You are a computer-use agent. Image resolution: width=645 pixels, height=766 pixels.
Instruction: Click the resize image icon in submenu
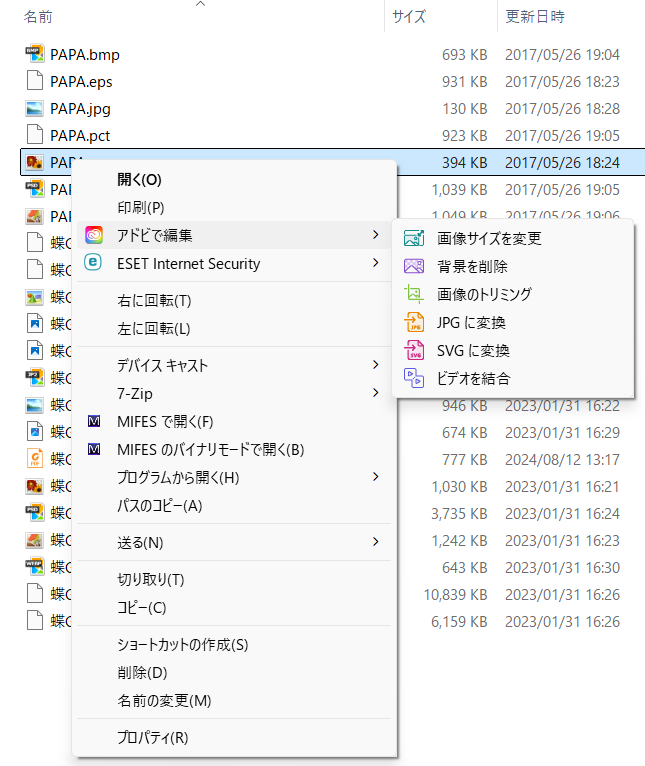[x=414, y=238]
